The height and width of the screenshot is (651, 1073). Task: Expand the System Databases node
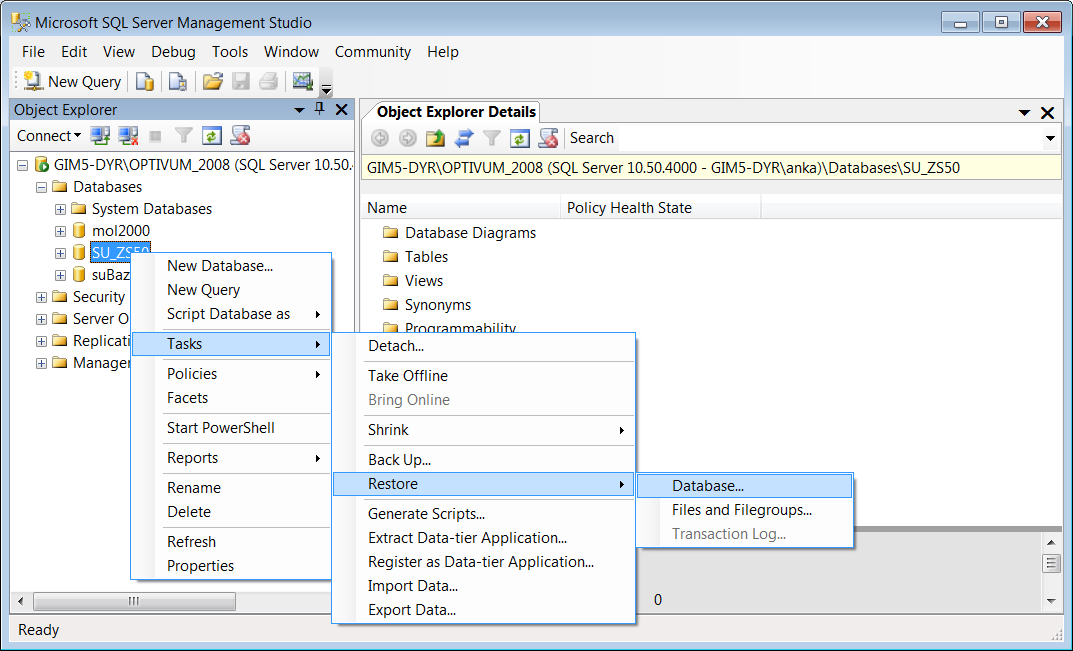(x=60, y=209)
